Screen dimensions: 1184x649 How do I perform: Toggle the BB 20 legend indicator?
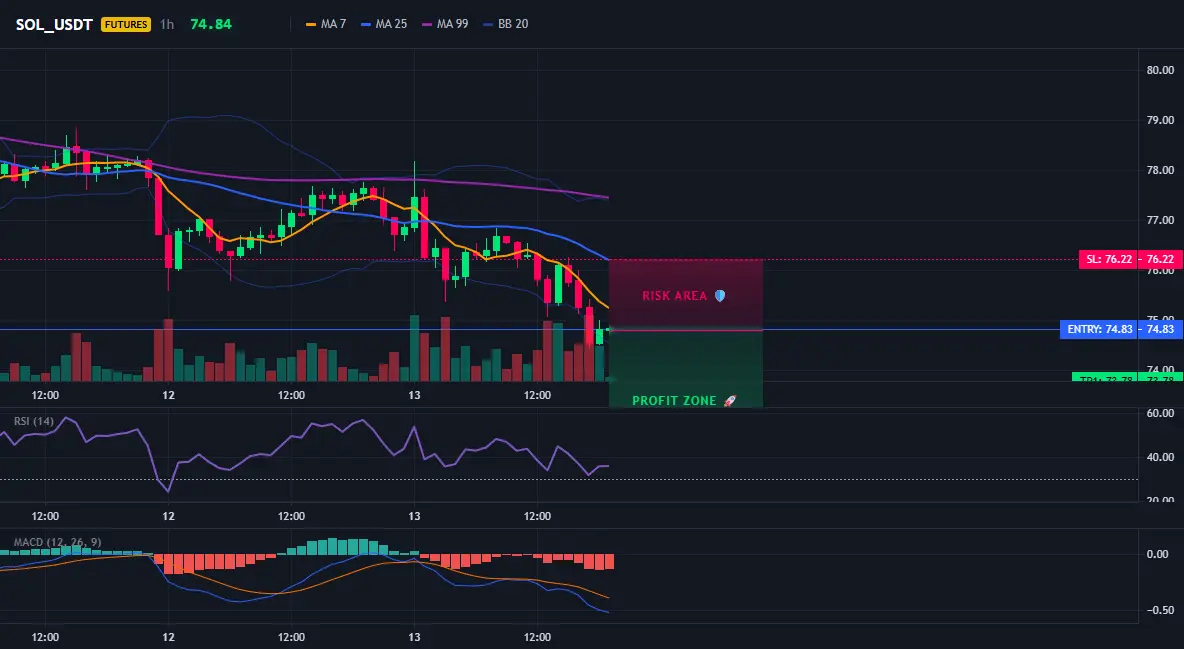pos(506,24)
